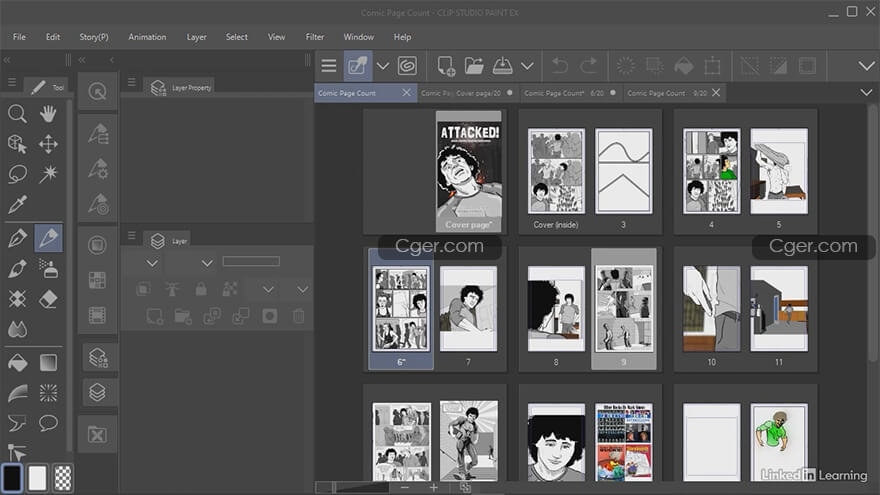Open the Quick Access circle icon
Viewport: 880px width, 495px height.
[x=97, y=91]
